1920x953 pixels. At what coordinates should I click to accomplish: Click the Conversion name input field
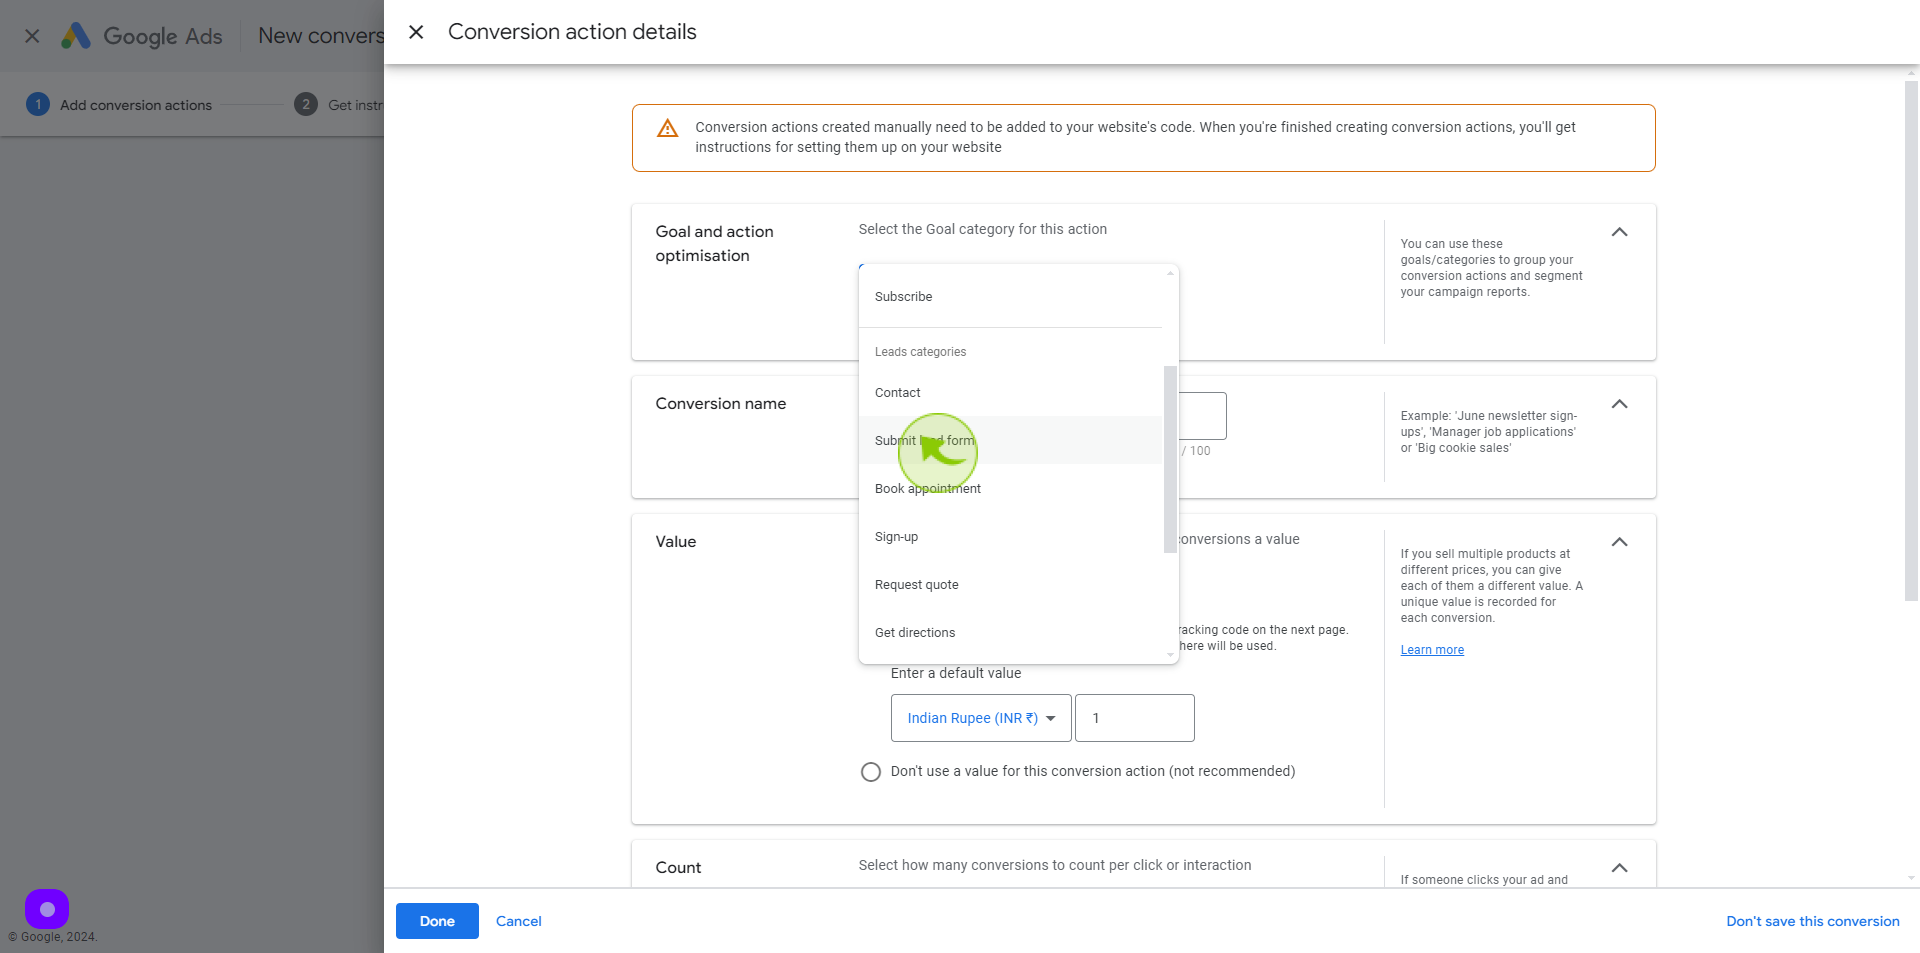click(x=1203, y=416)
